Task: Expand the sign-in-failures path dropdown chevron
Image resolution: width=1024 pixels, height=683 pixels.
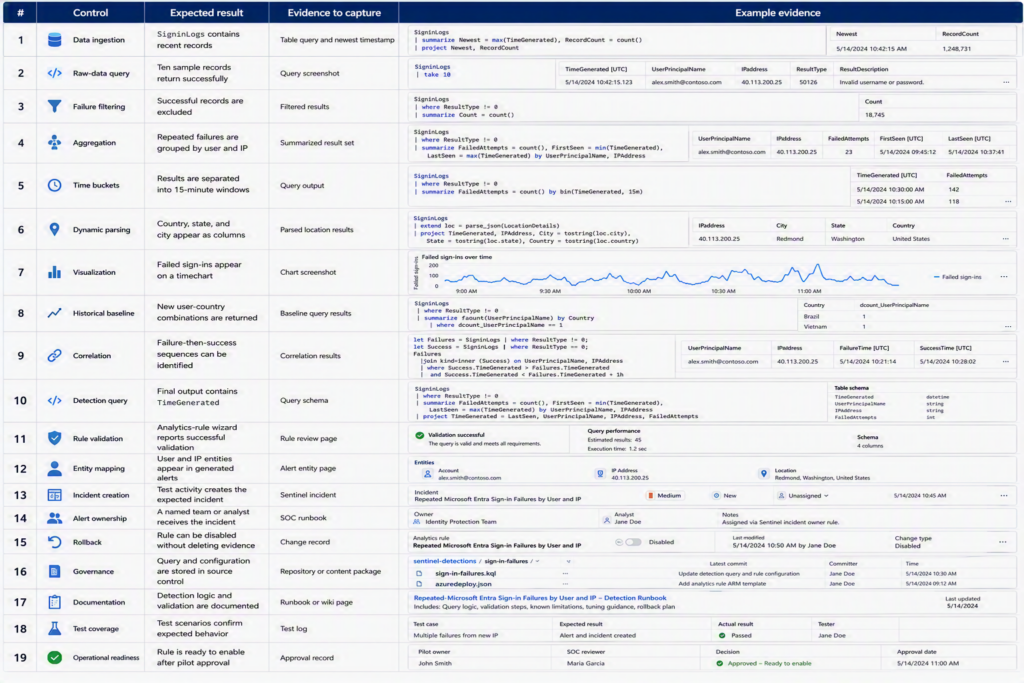Action: (569, 562)
